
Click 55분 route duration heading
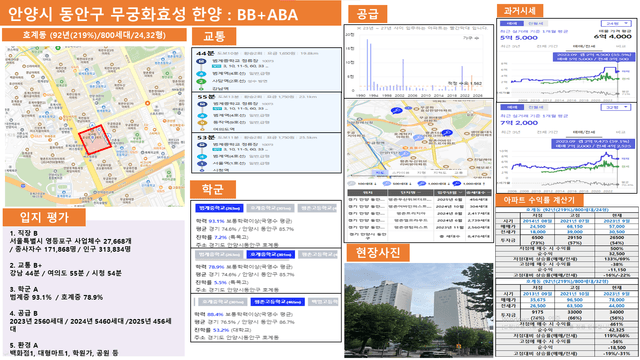206,97
